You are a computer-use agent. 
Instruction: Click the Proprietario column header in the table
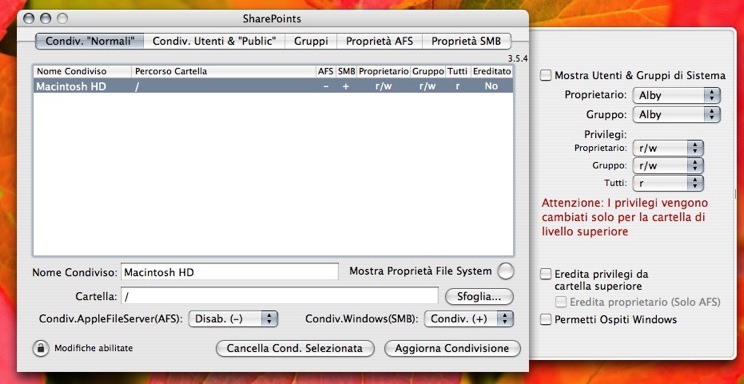pyautogui.click(x=383, y=72)
